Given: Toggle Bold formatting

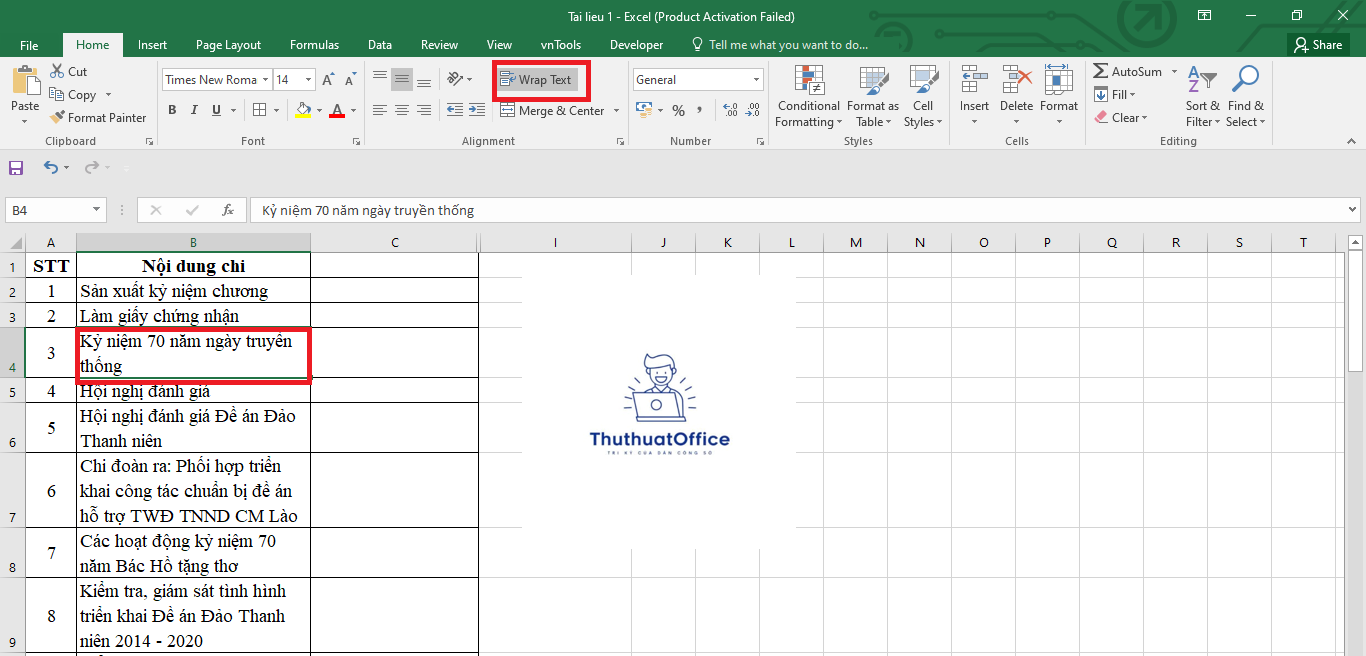Looking at the screenshot, I should [172, 110].
